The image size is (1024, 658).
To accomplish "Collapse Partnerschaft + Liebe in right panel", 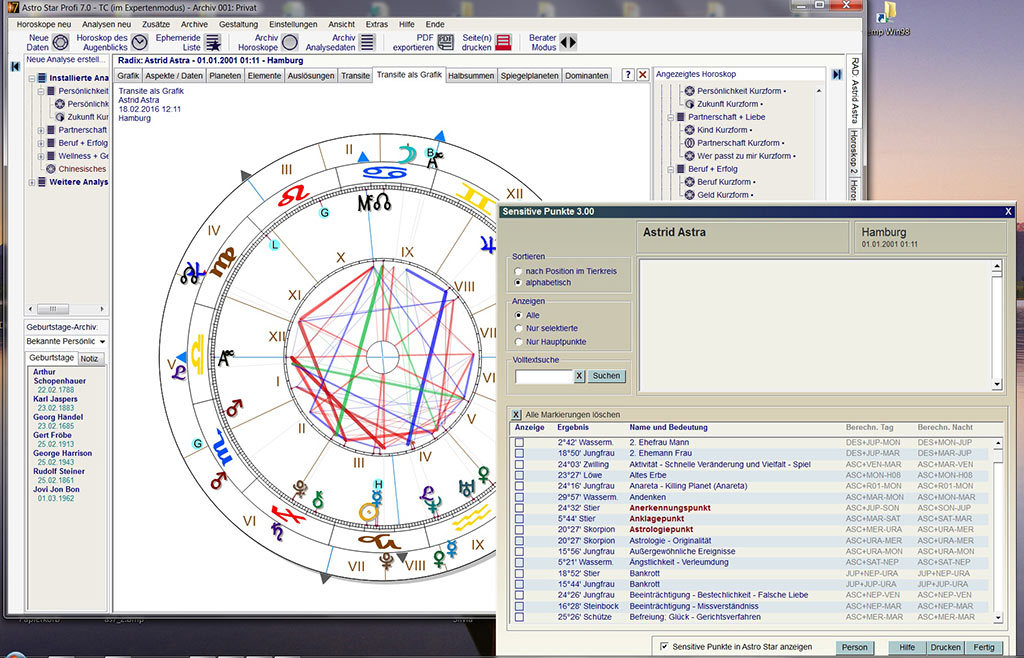I will [x=670, y=117].
